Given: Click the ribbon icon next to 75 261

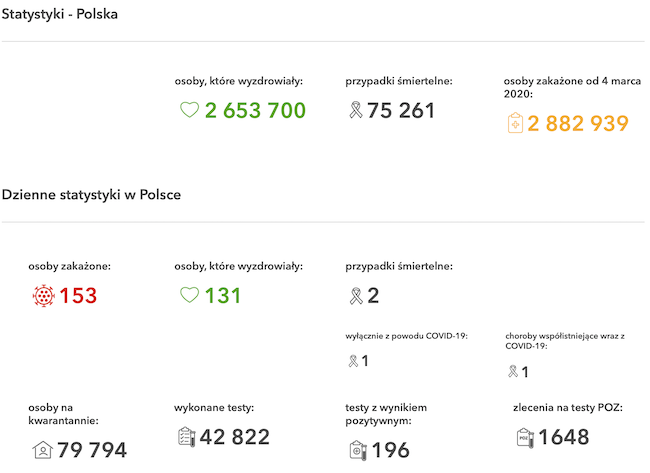Looking at the screenshot, I should coord(356,110).
